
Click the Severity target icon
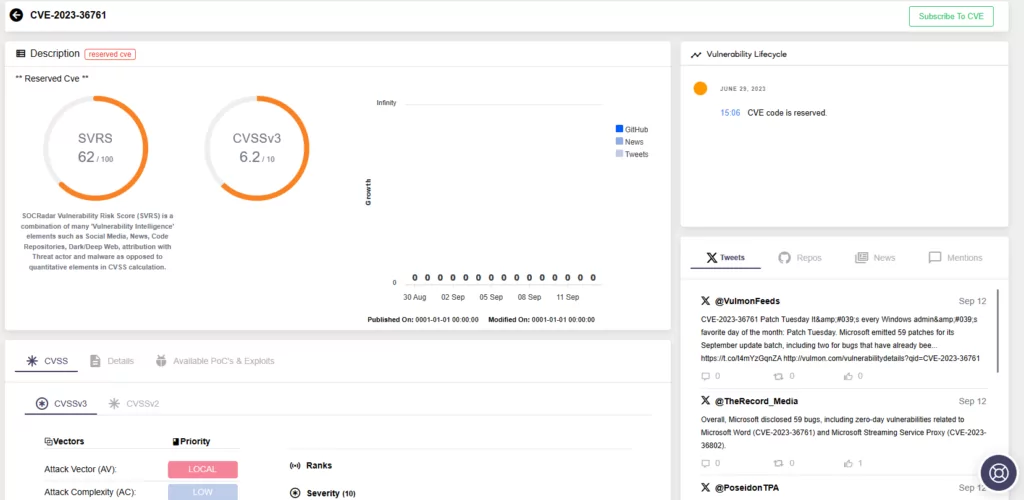[x=295, y=493]
